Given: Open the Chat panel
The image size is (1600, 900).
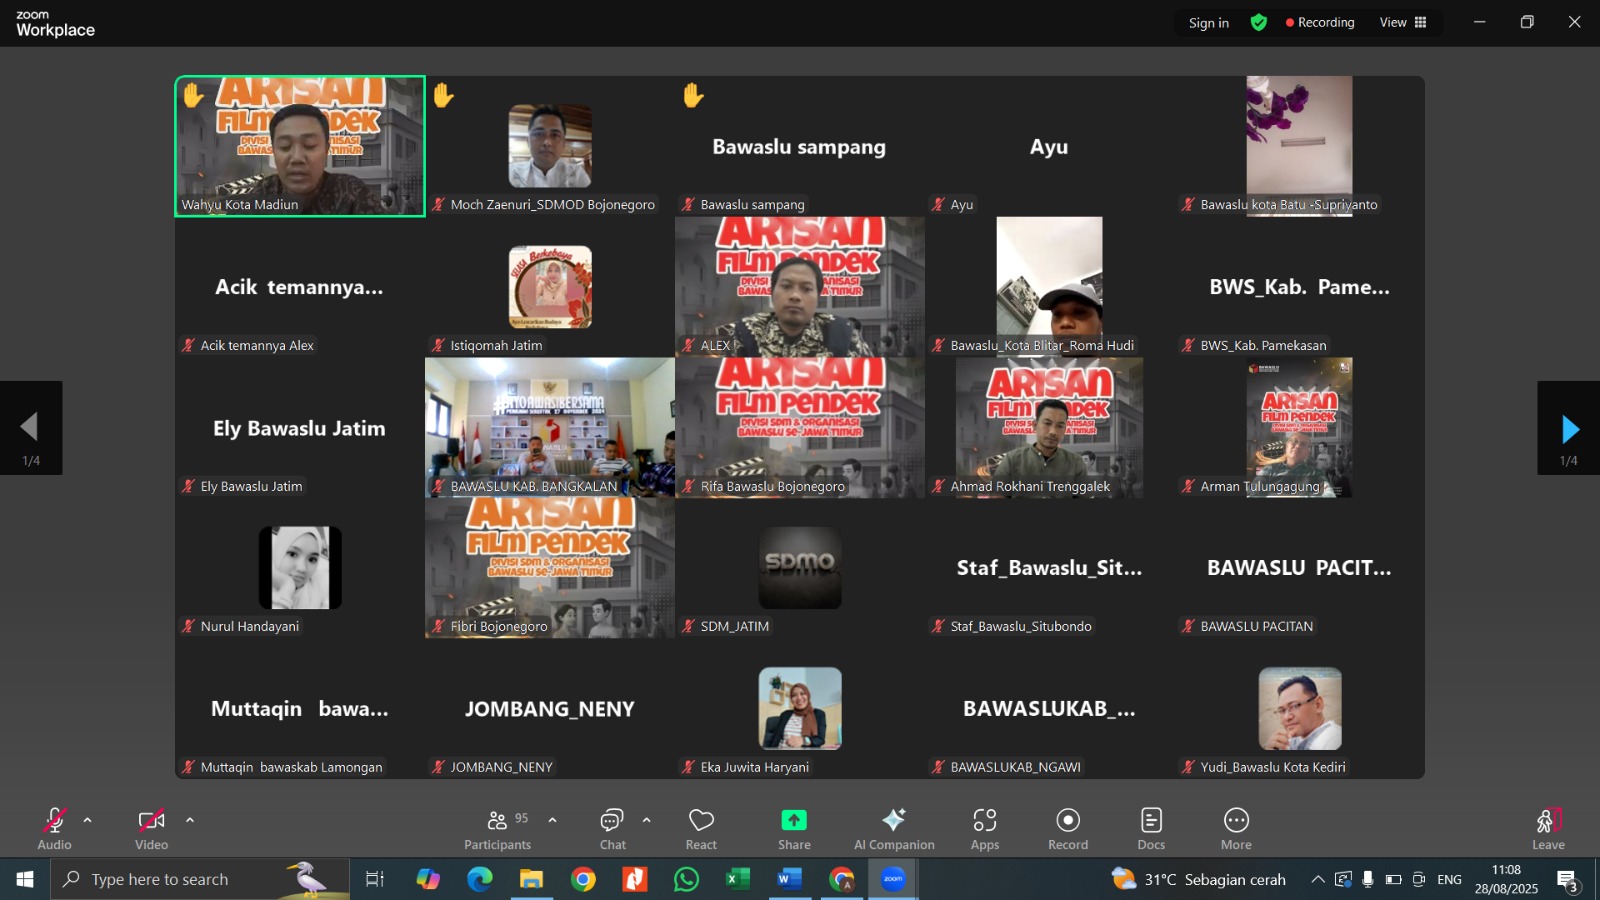Looking at the screenshot, I should tap(612, 829).
